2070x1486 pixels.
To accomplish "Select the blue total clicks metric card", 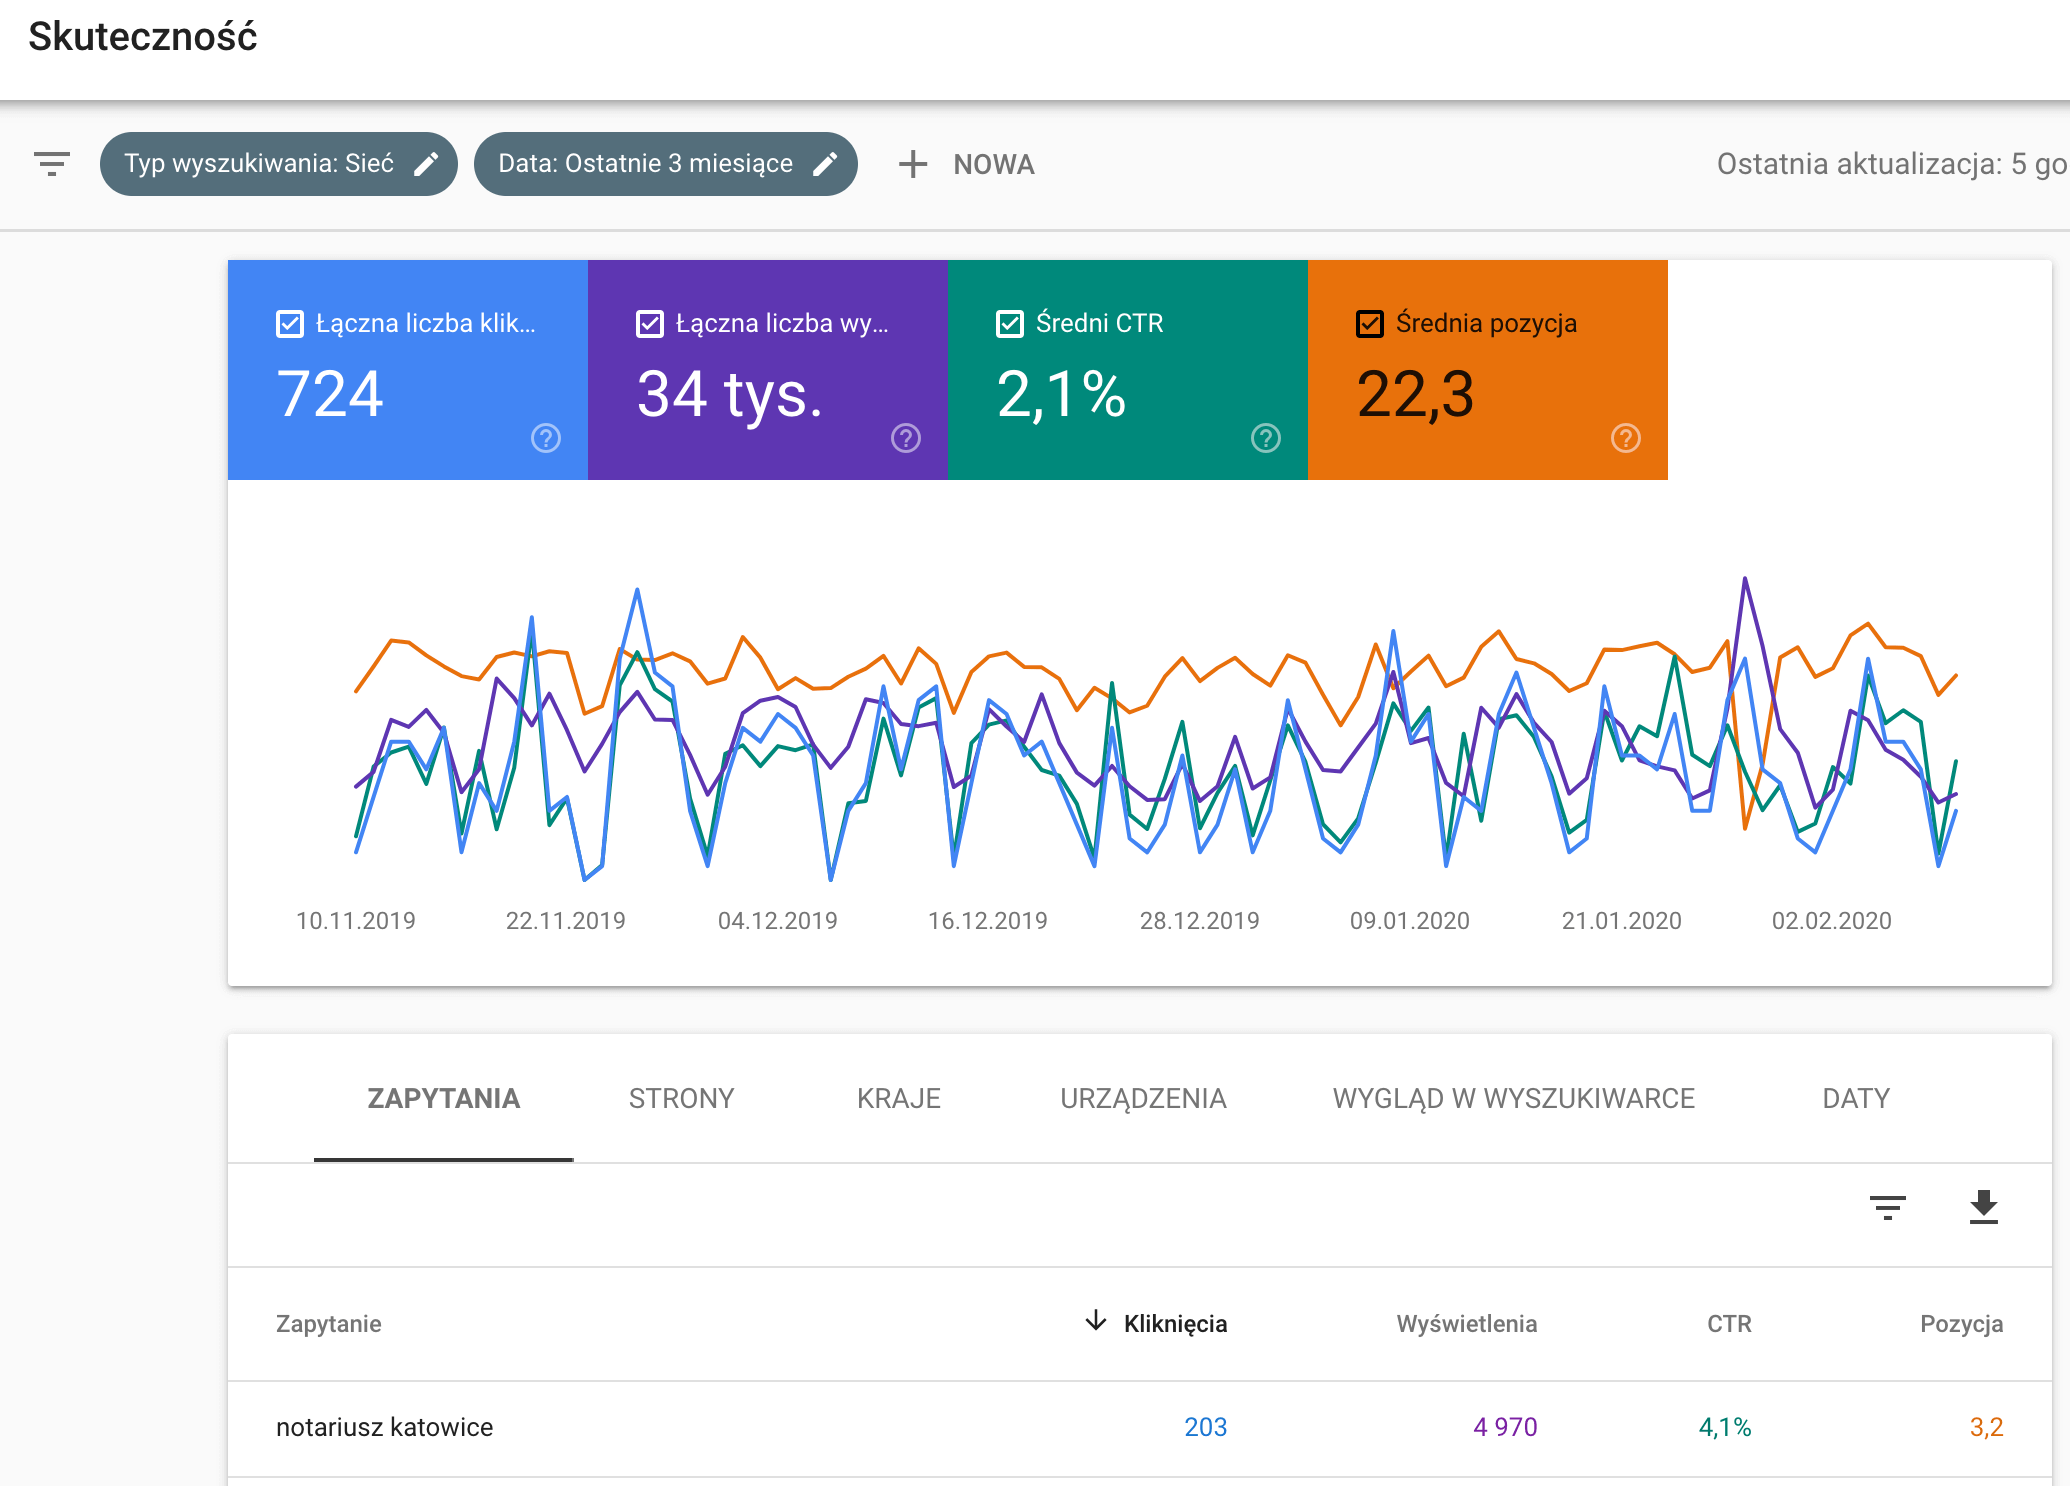I will 408,370.
